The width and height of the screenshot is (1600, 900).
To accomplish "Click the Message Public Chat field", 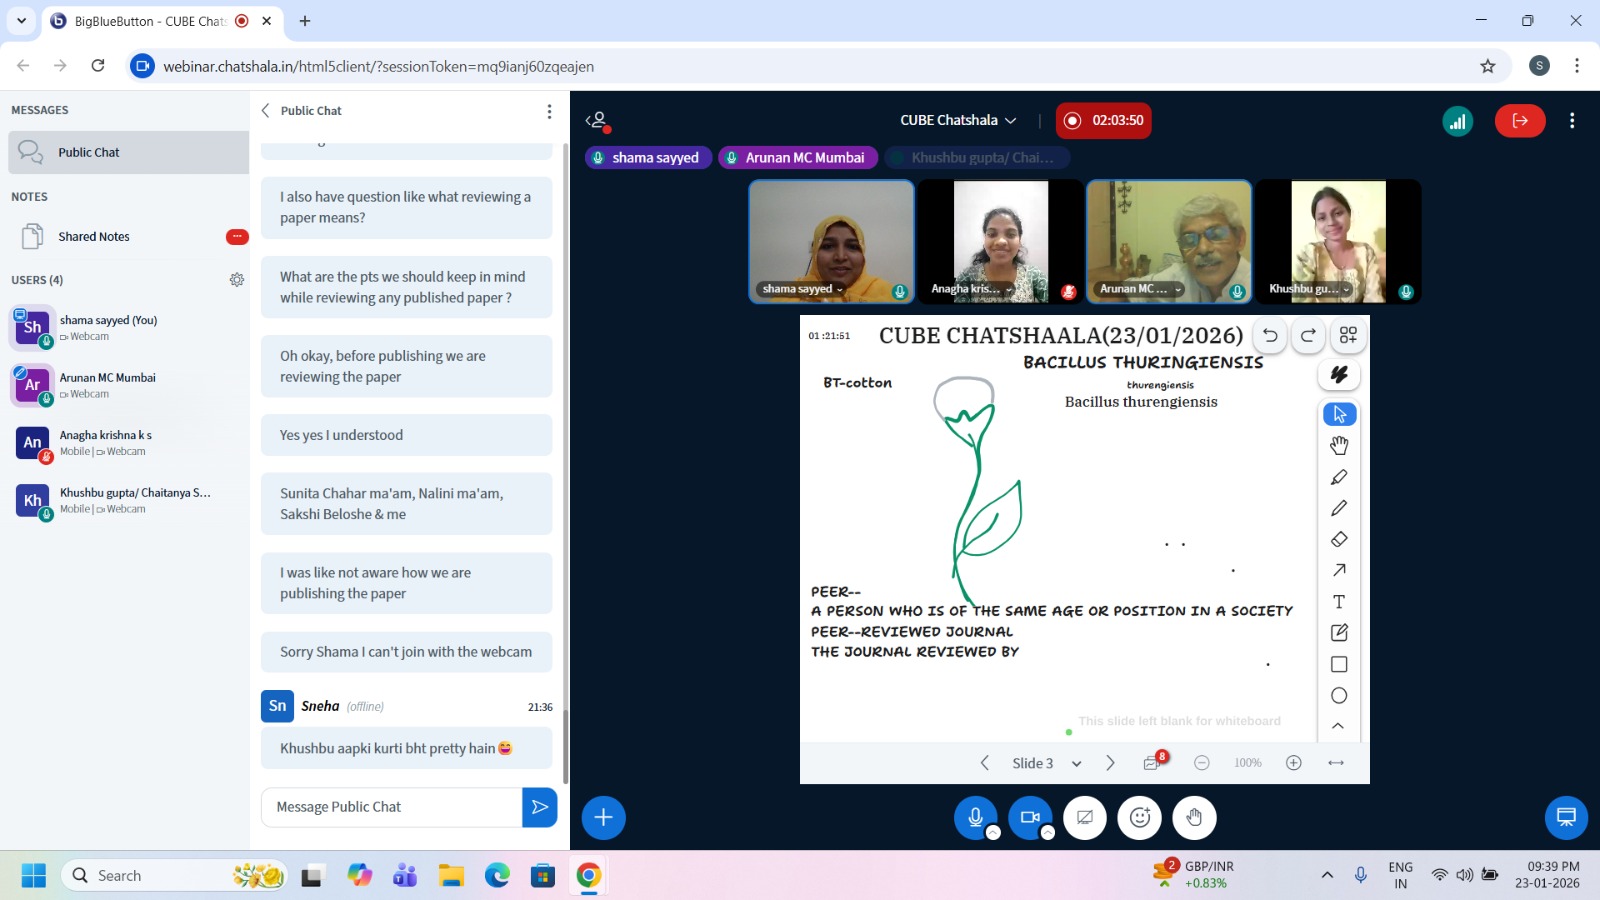I will point(391,807).
